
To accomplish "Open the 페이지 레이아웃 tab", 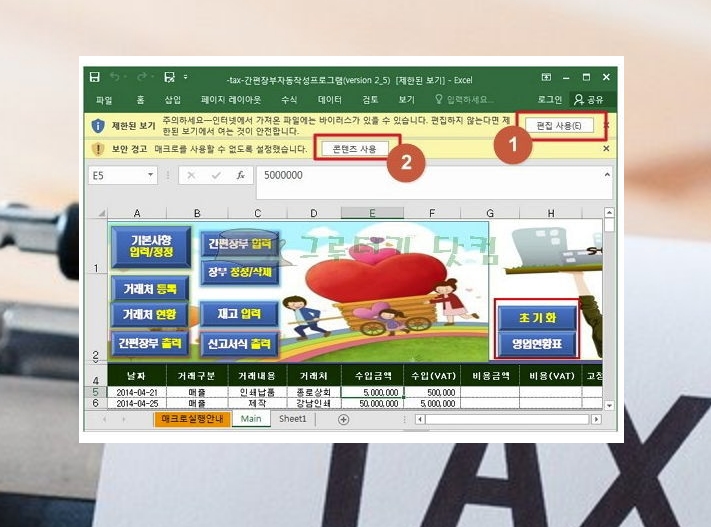I will pos(231,100).
